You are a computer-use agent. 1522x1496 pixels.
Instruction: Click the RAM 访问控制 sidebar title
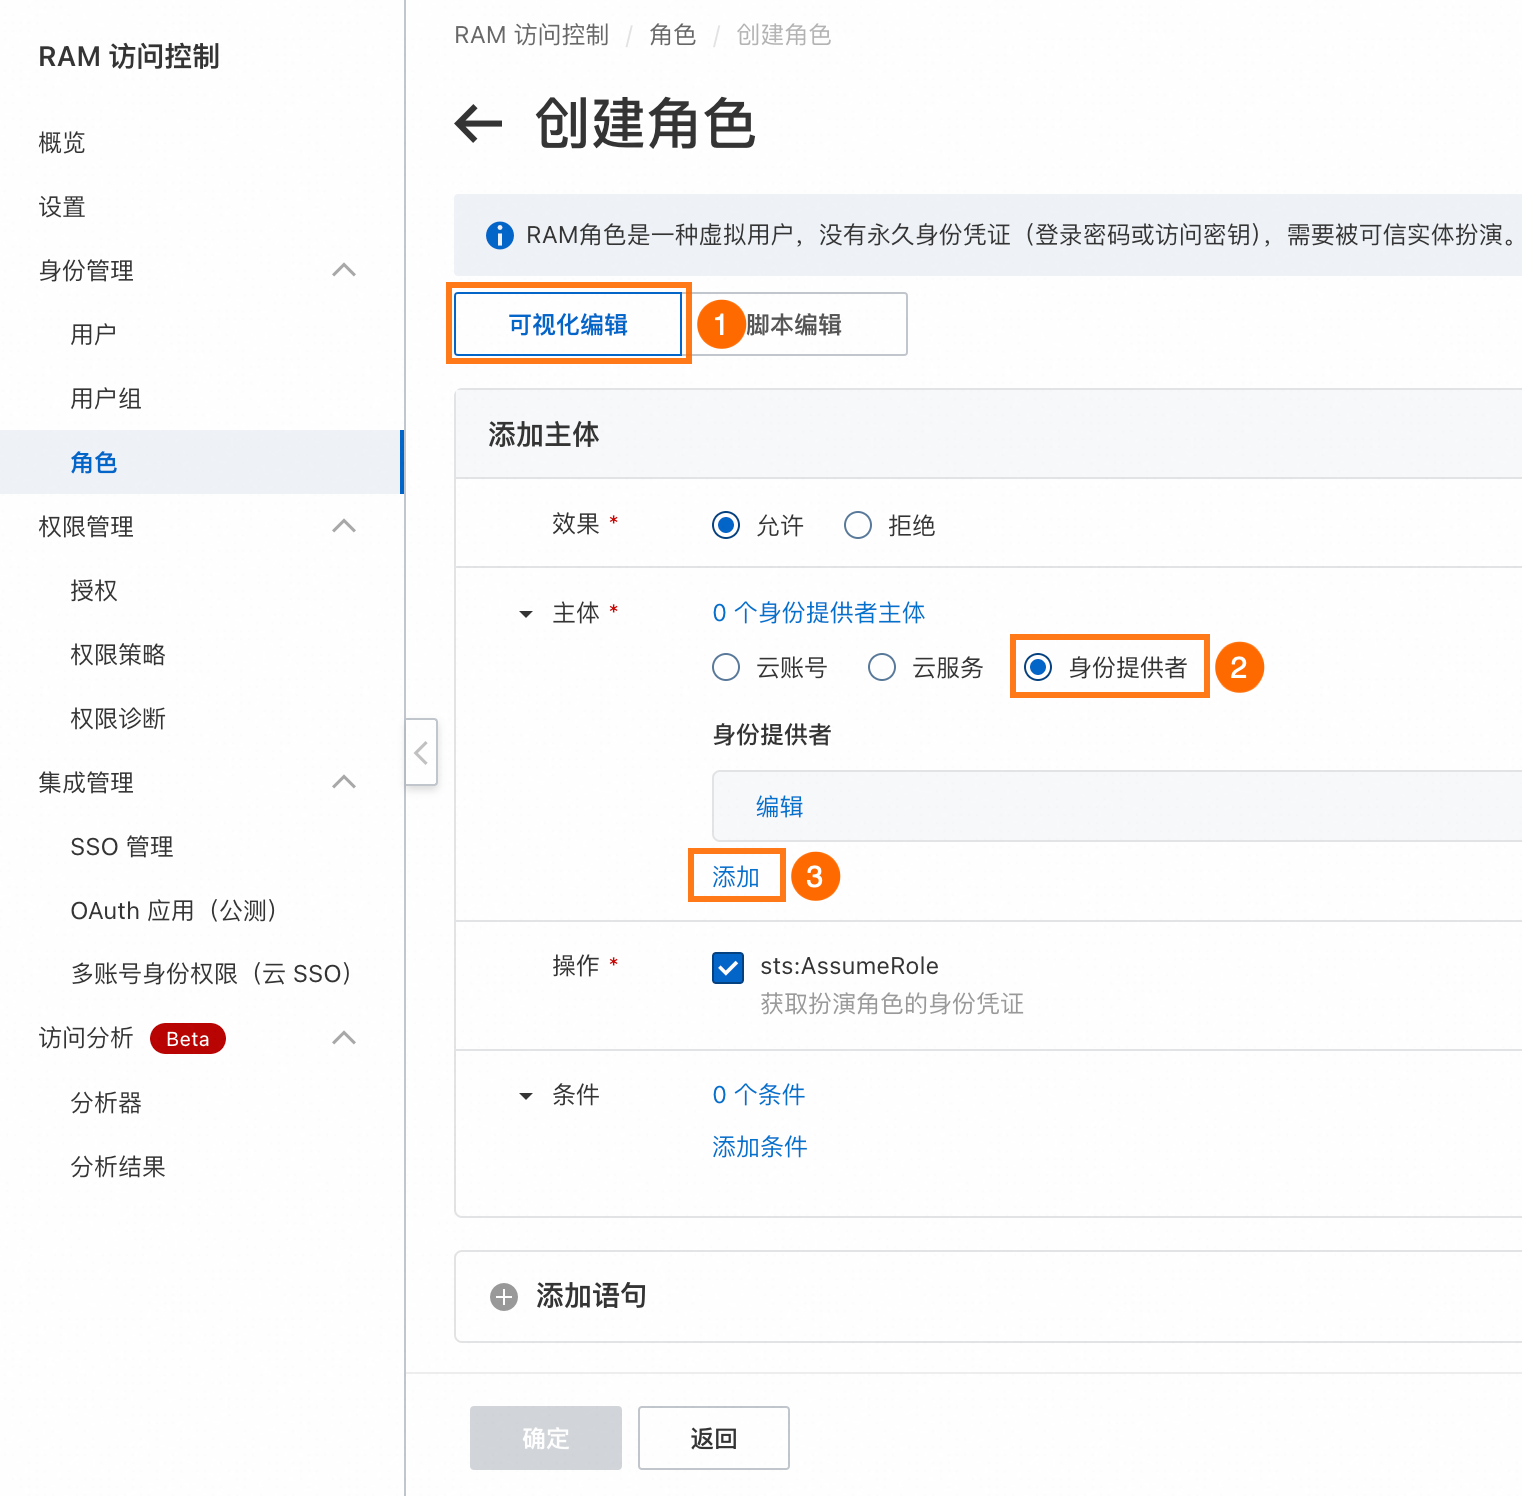pos(129,56)
